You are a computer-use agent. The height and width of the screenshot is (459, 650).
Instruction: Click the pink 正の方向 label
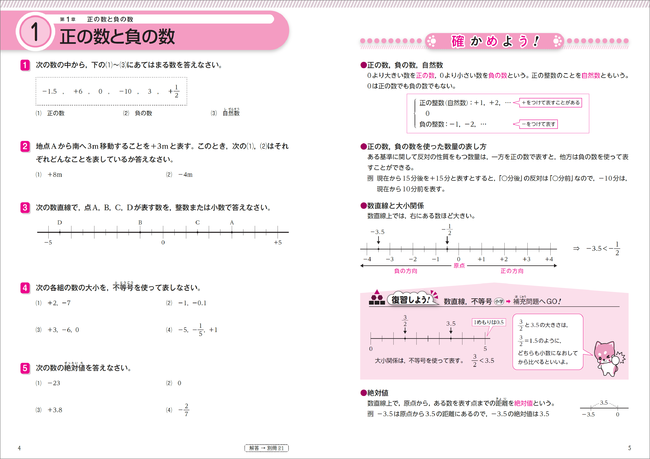click(512, 271)
